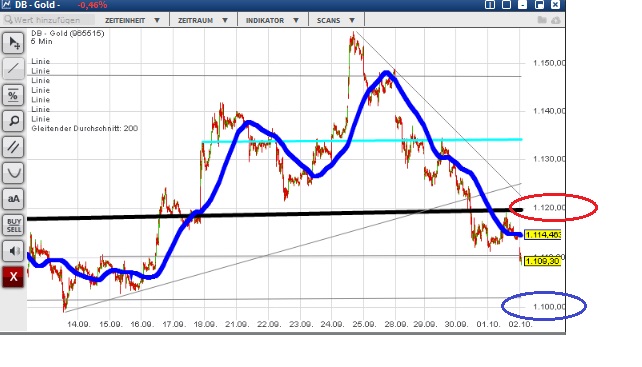Click the chart icon in title bar
Image resolution: width=642 pixels, height=367 pixels.
point(6,5)
